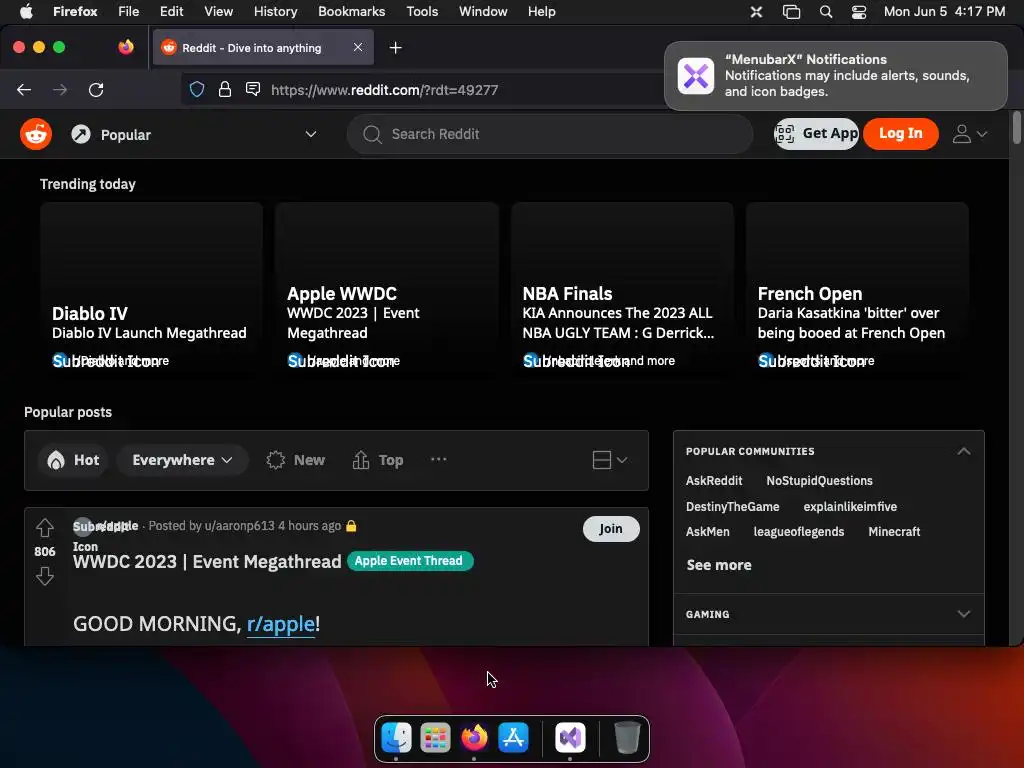Click the search magnifier icon in Reddit
Viewport: 1024px width, 768px height.
pos(372,135)
